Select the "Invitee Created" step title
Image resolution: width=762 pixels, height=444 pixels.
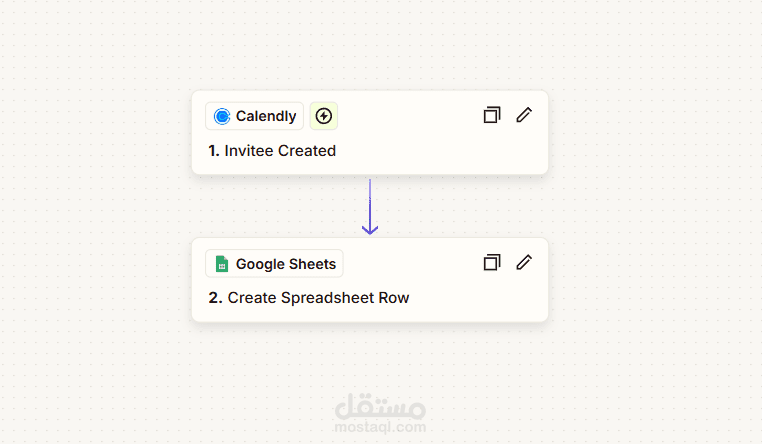(x=280, y=151)
